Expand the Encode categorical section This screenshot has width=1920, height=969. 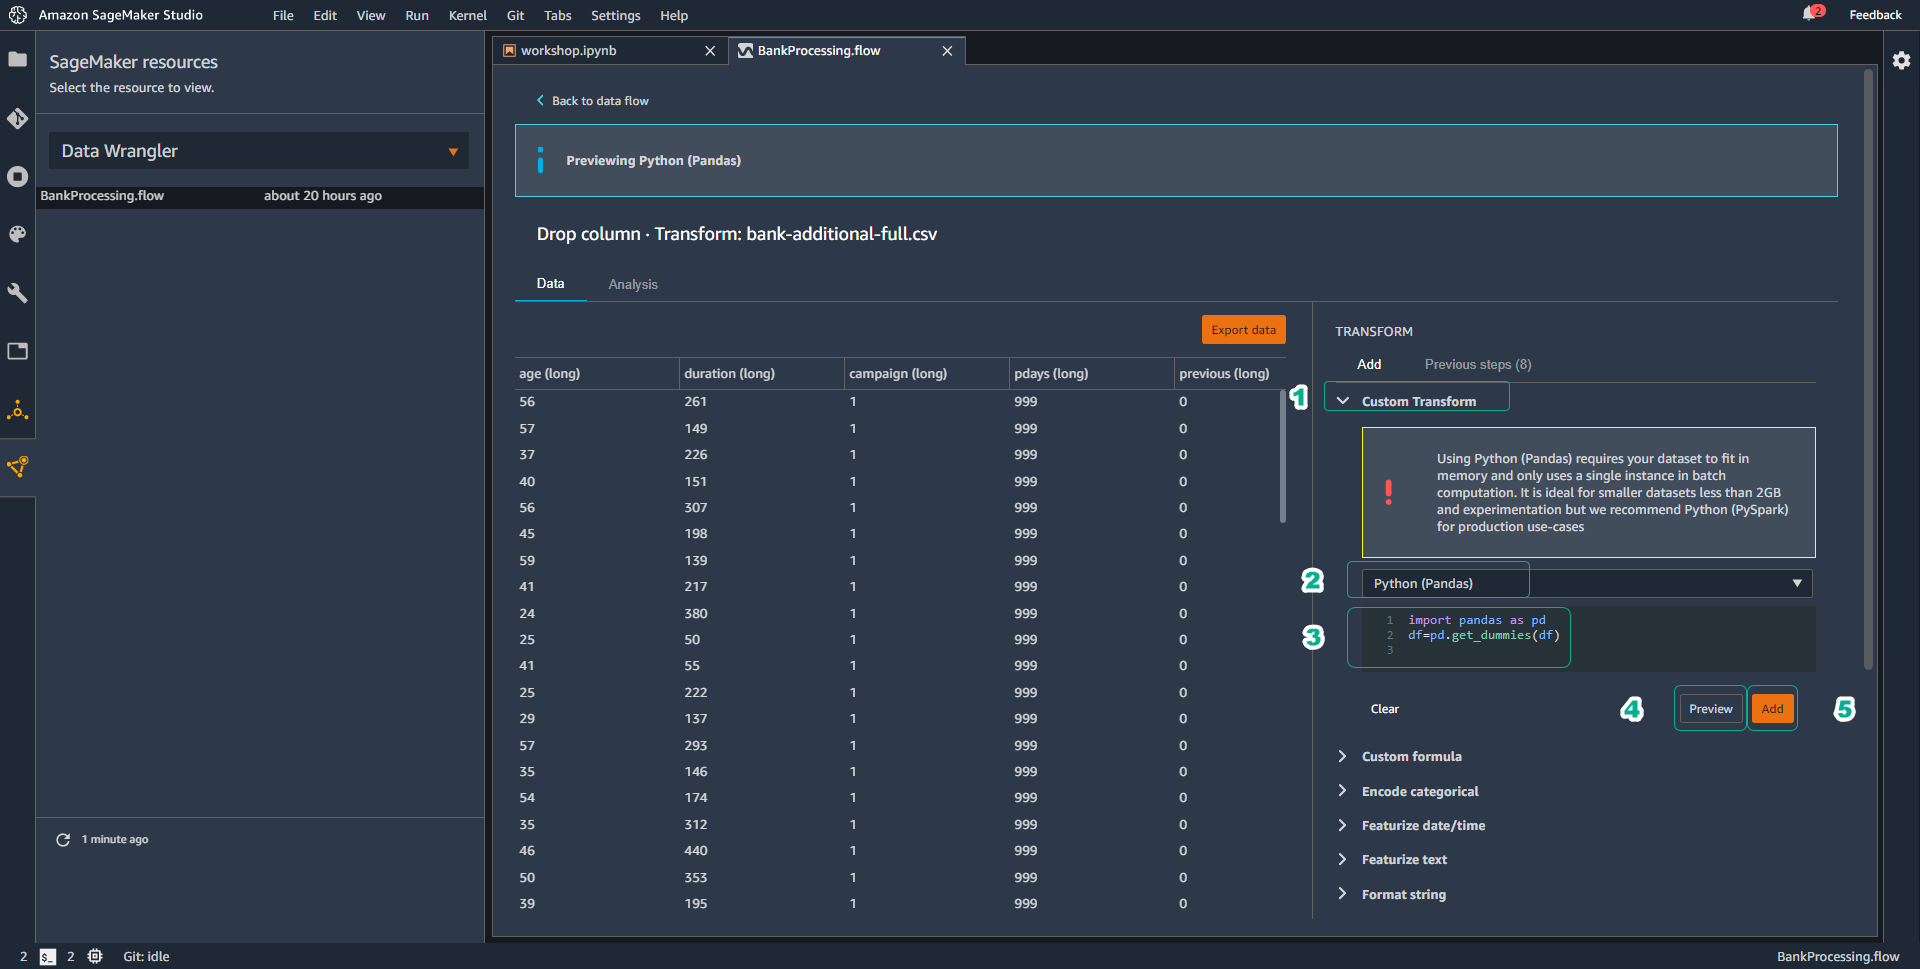point(1343,791)
